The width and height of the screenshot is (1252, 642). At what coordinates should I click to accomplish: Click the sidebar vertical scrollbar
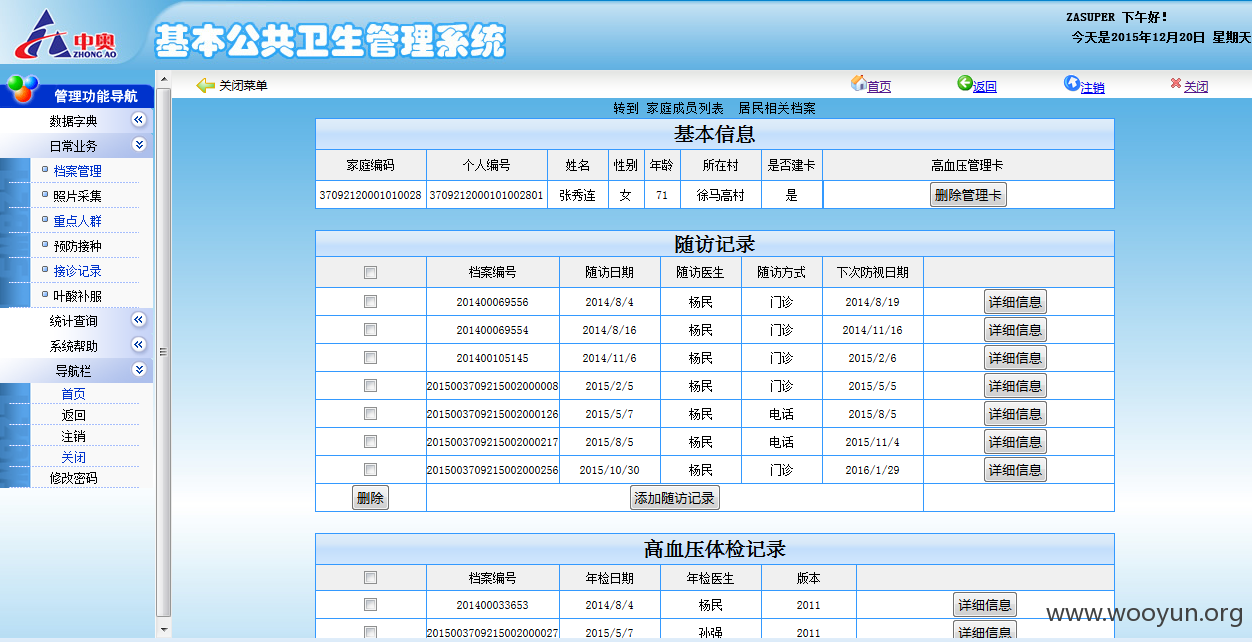pyautogui.click(x=164, y=352)
